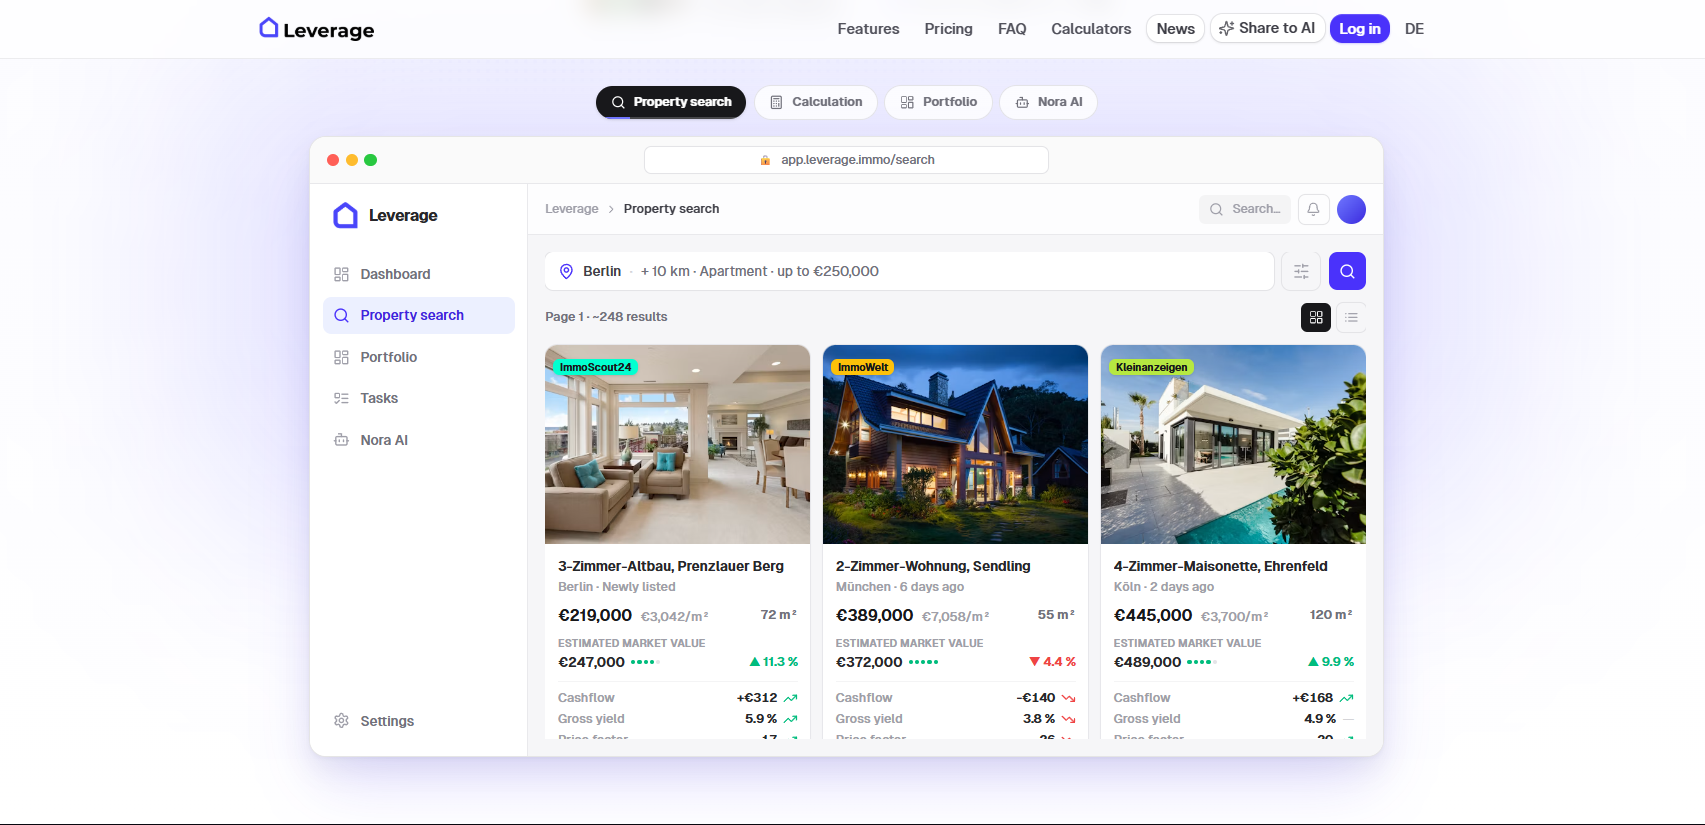Click the browser address bar lock icon
Image resolution: width=1705 pixels, height=825 pixels.
765,160
